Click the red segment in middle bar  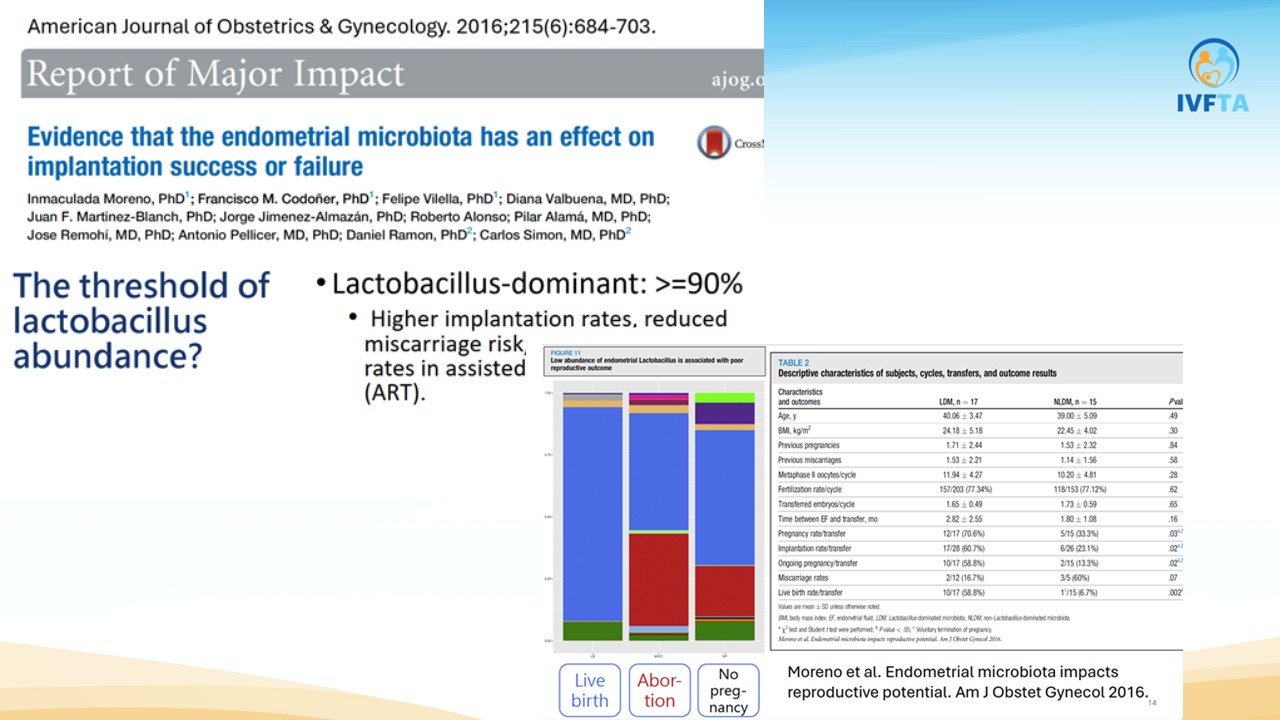pyautogui.click(x=658, y=578)
